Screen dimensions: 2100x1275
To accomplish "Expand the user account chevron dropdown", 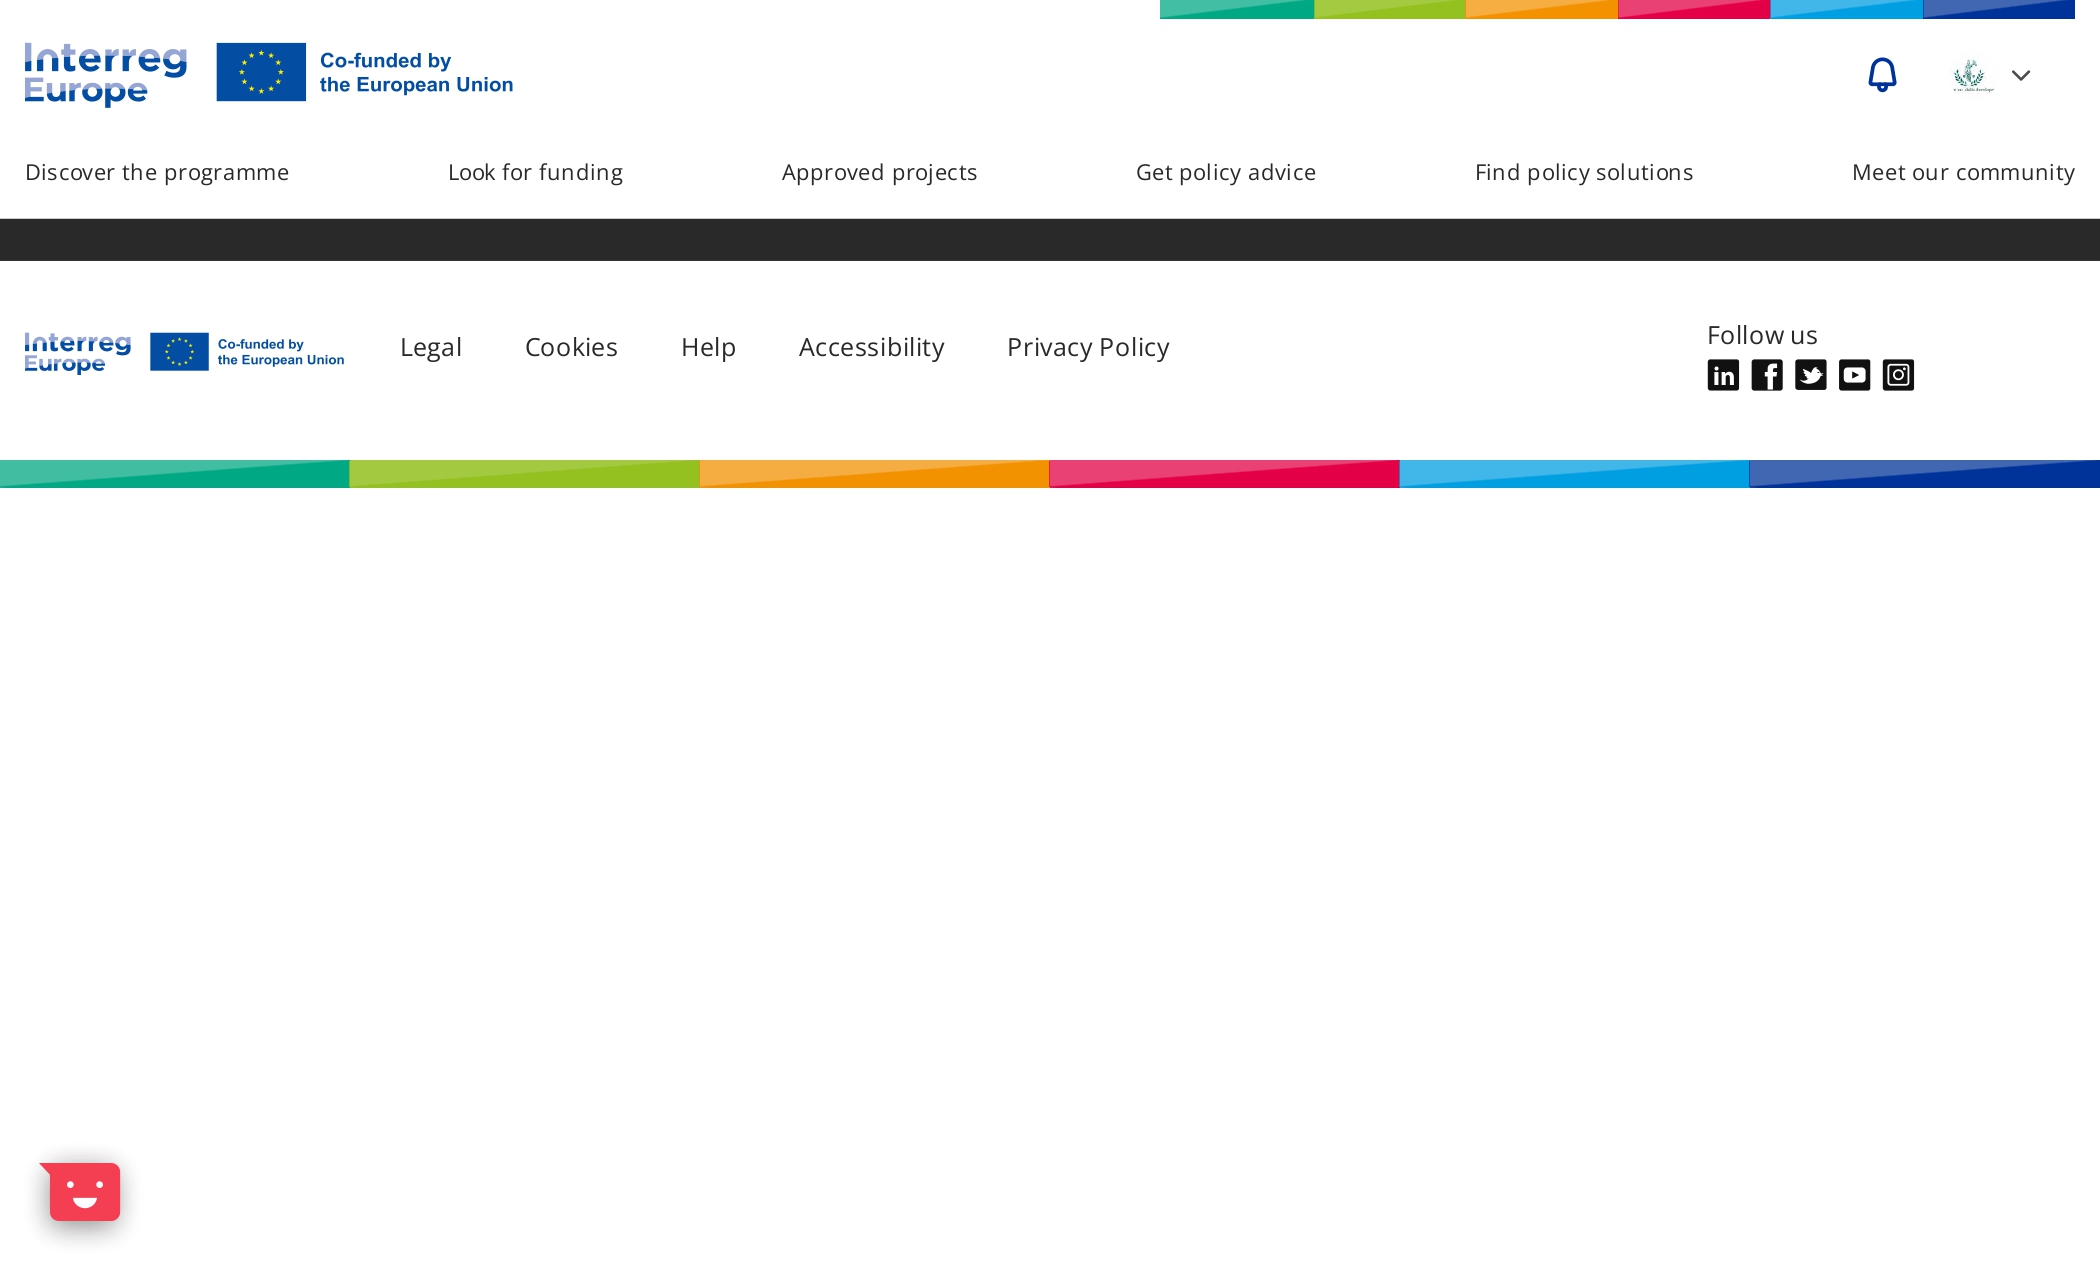I will tap(2020, 76).
